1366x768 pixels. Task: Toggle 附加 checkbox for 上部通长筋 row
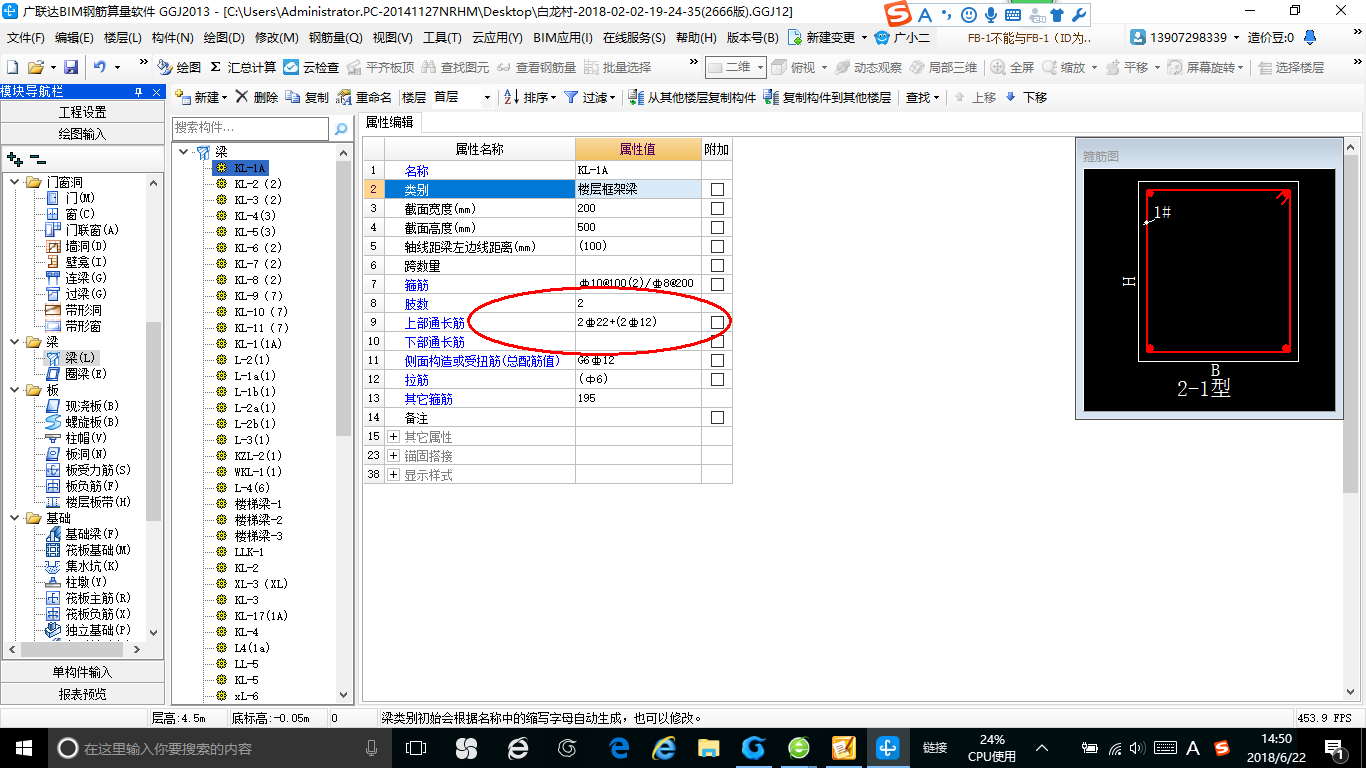[717, 322]
